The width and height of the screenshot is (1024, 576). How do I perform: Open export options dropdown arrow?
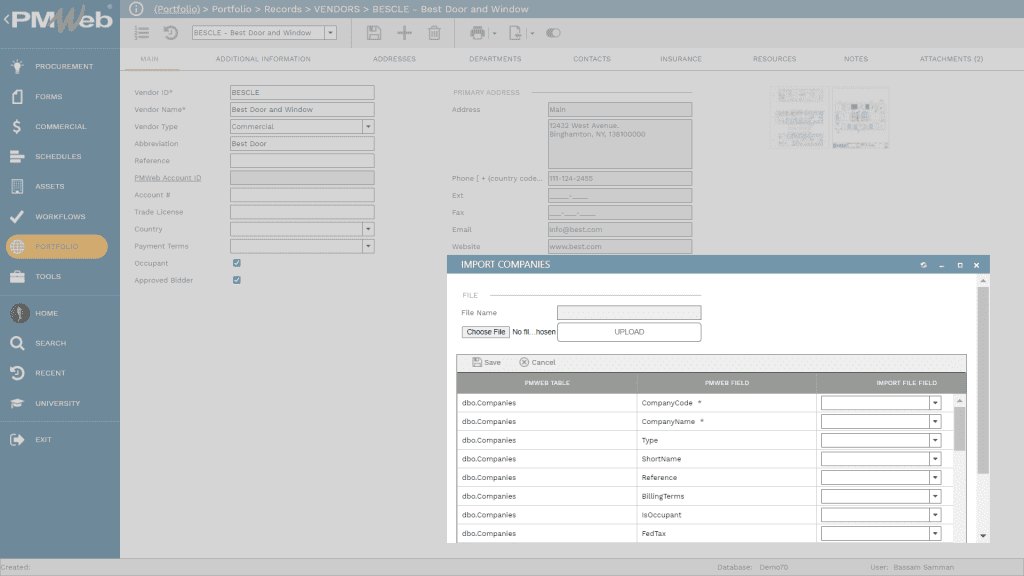click(x=532, y=33)
